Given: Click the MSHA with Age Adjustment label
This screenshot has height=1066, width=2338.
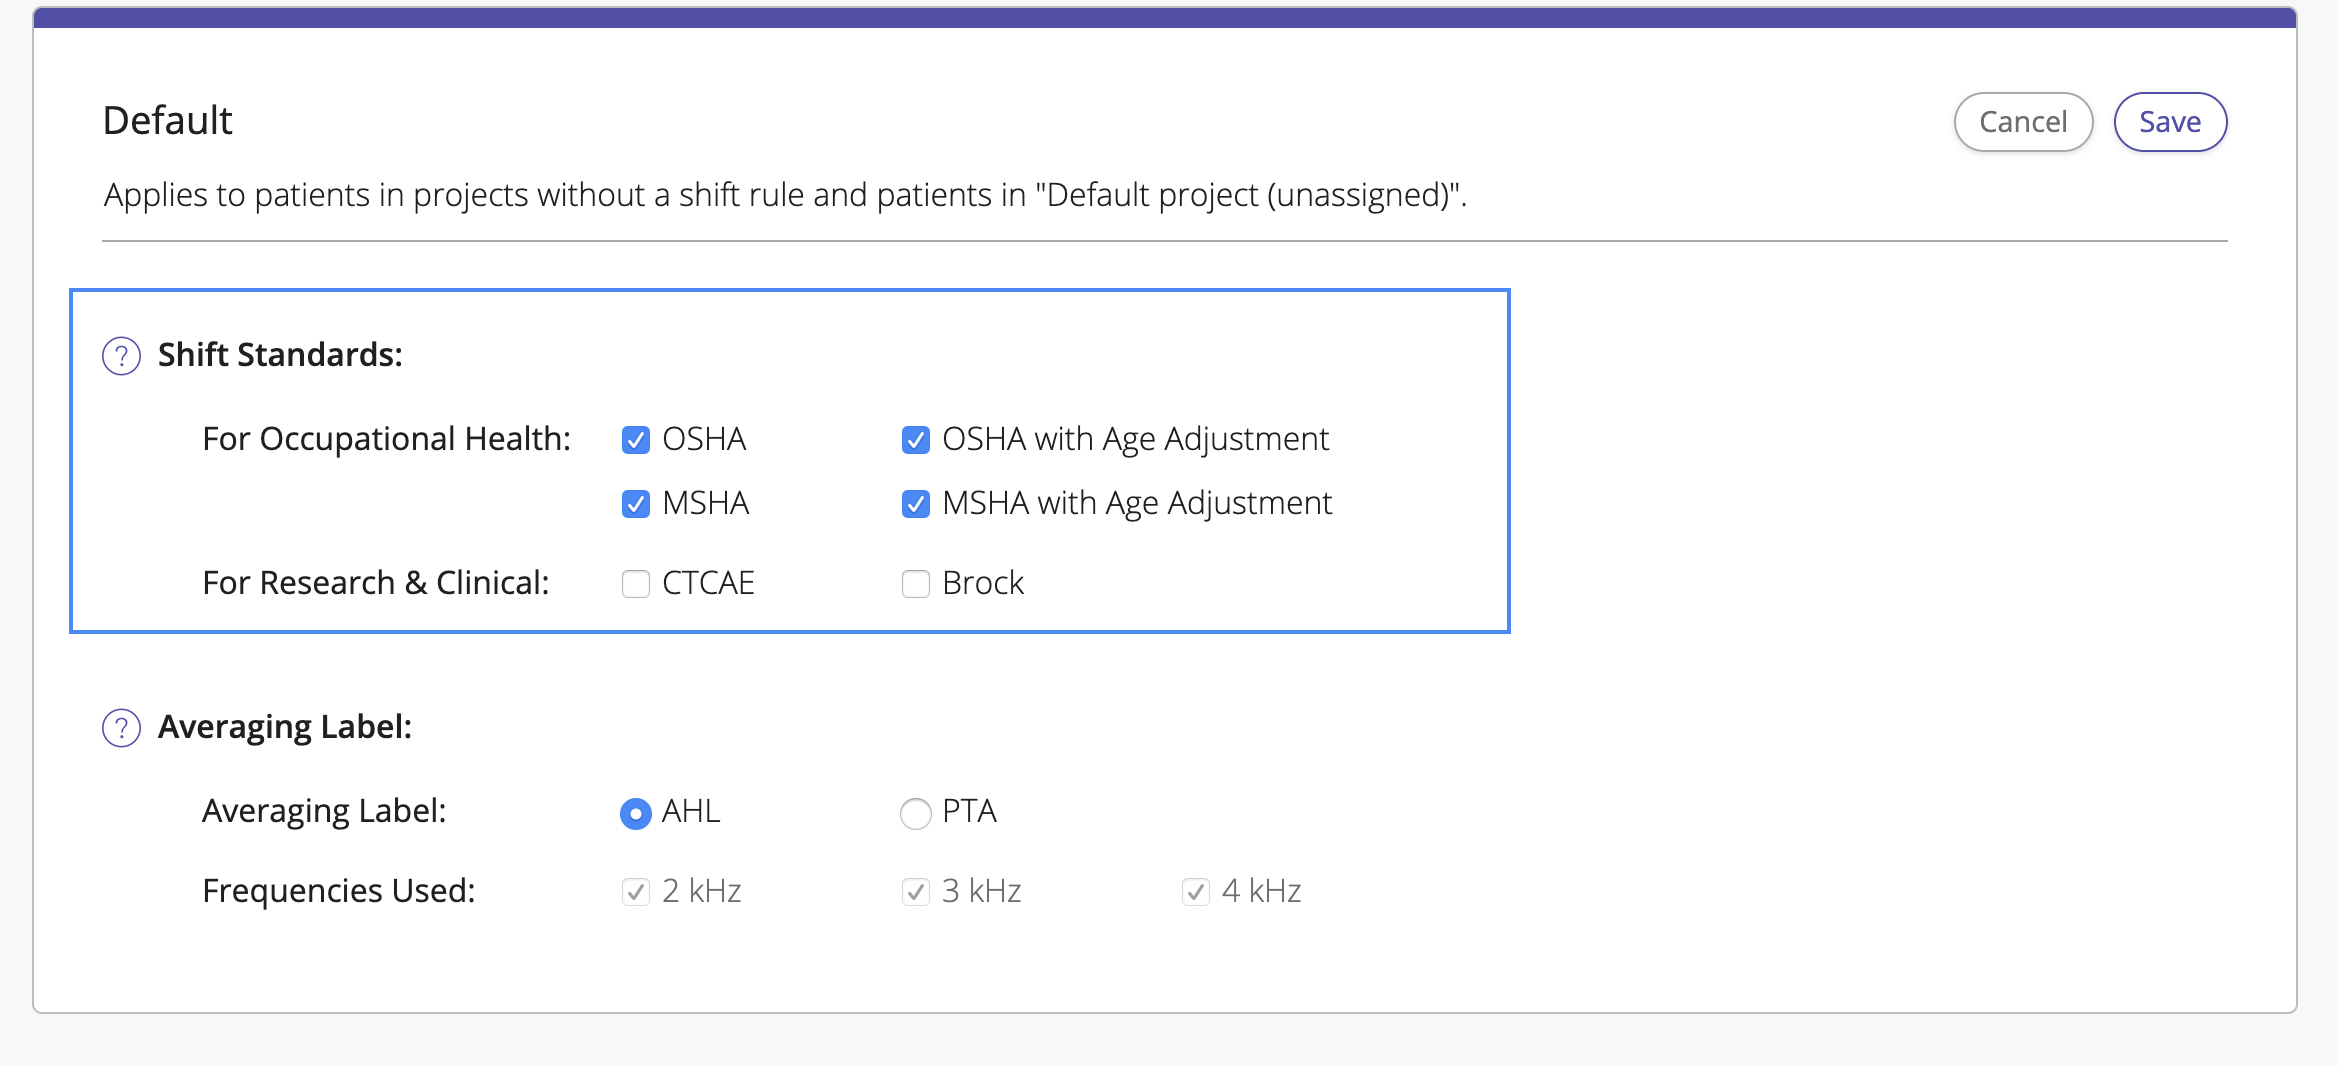Looking at the screenshot, I should 1137,503.
